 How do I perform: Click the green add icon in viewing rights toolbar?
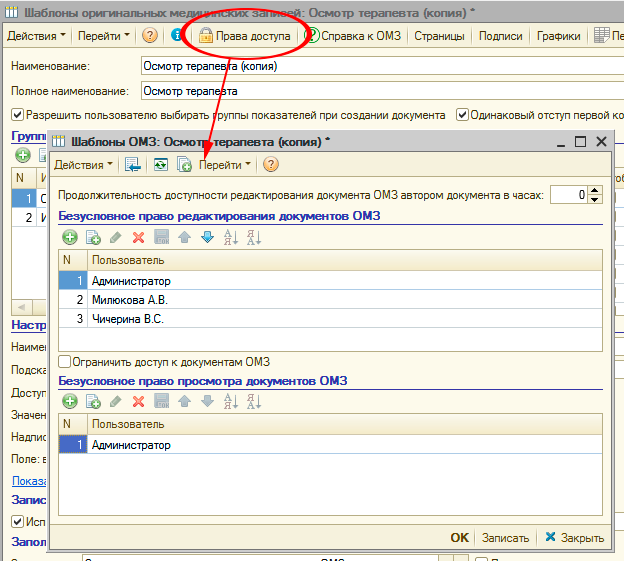(70, 401)
